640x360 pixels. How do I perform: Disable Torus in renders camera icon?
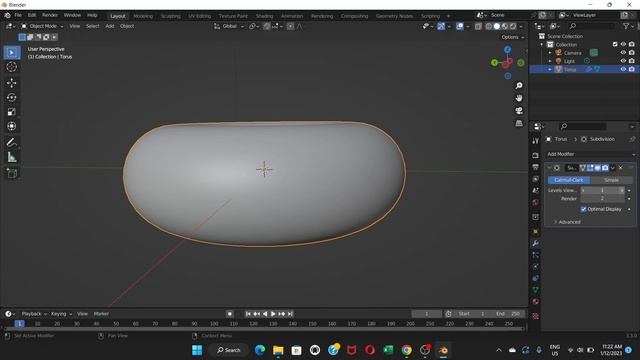pyautogui.click(x=632, y=69)
